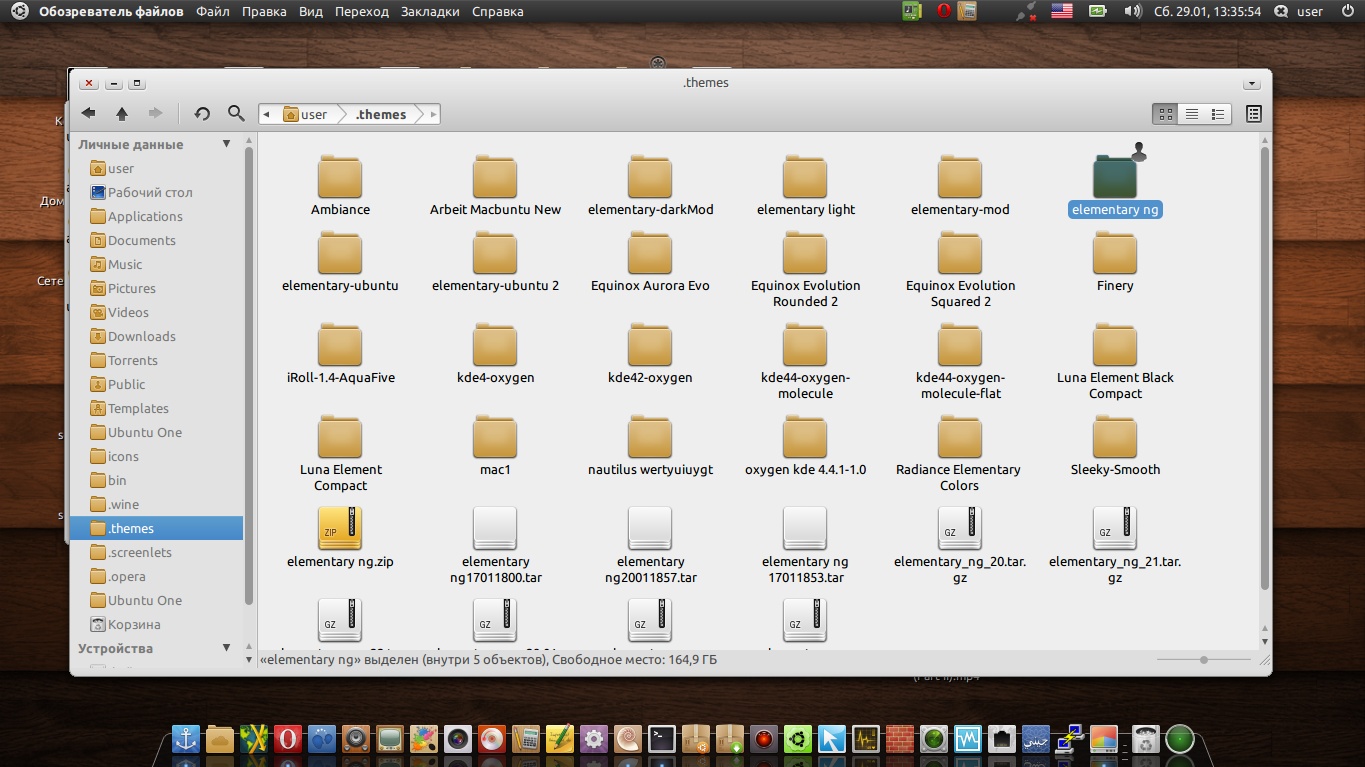
Task: Select the Equinox Aurora Evo folder
Action: [650, 262]
